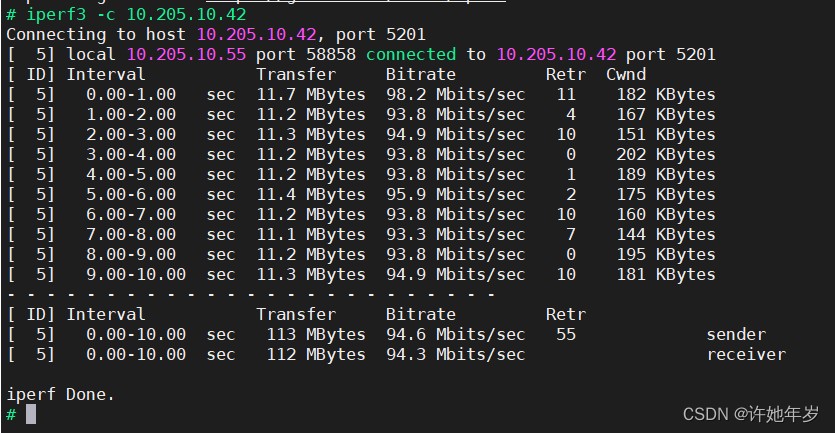Click the 95.9 Mbits/sec bitrate value
835x433 pixels.
[455, 194]
